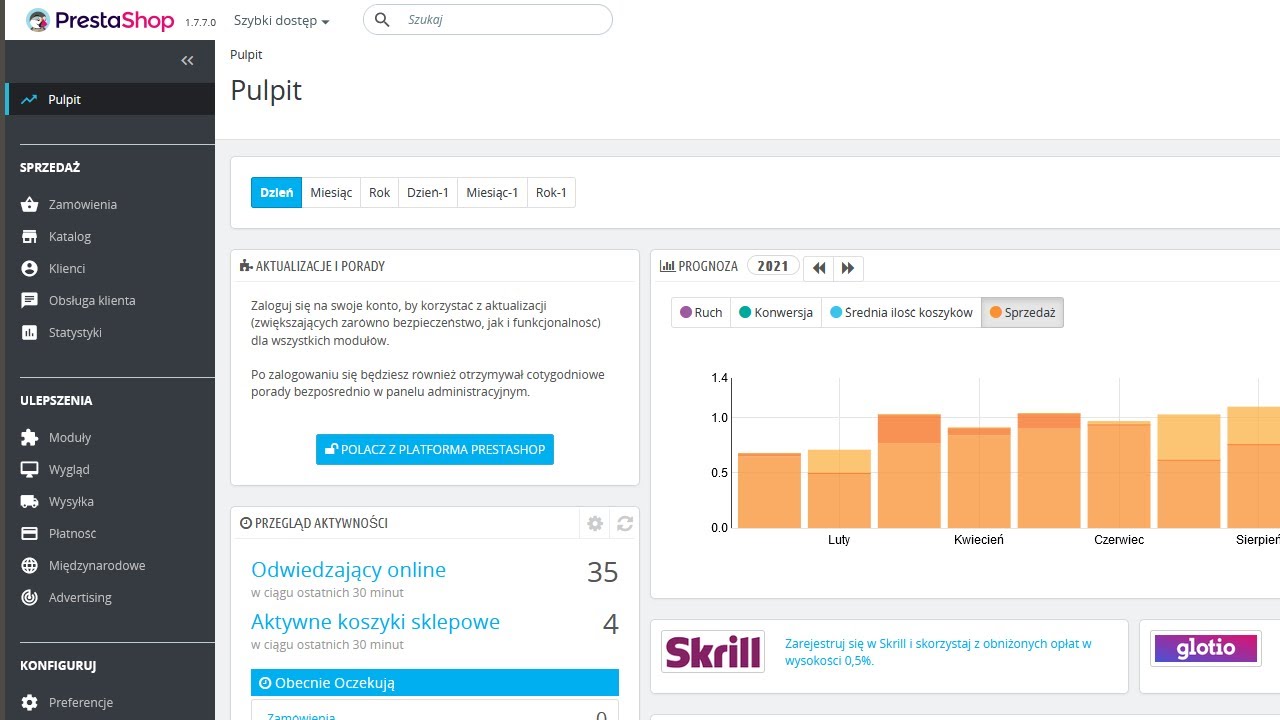This screenshot has height=720, width=1280.
Task: Toggle Ruch series in forecast chart
Action: click(701, 312)
